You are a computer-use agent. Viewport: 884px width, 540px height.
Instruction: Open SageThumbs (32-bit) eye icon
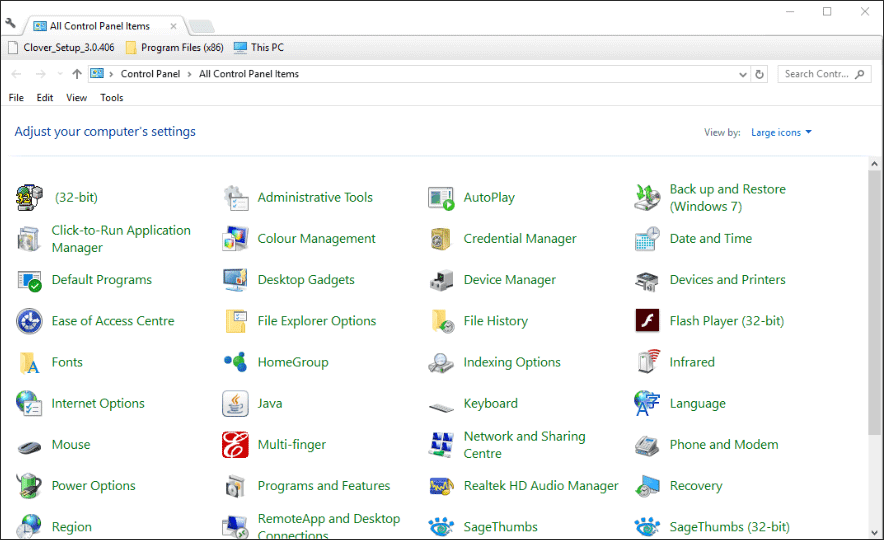[647, 526]
